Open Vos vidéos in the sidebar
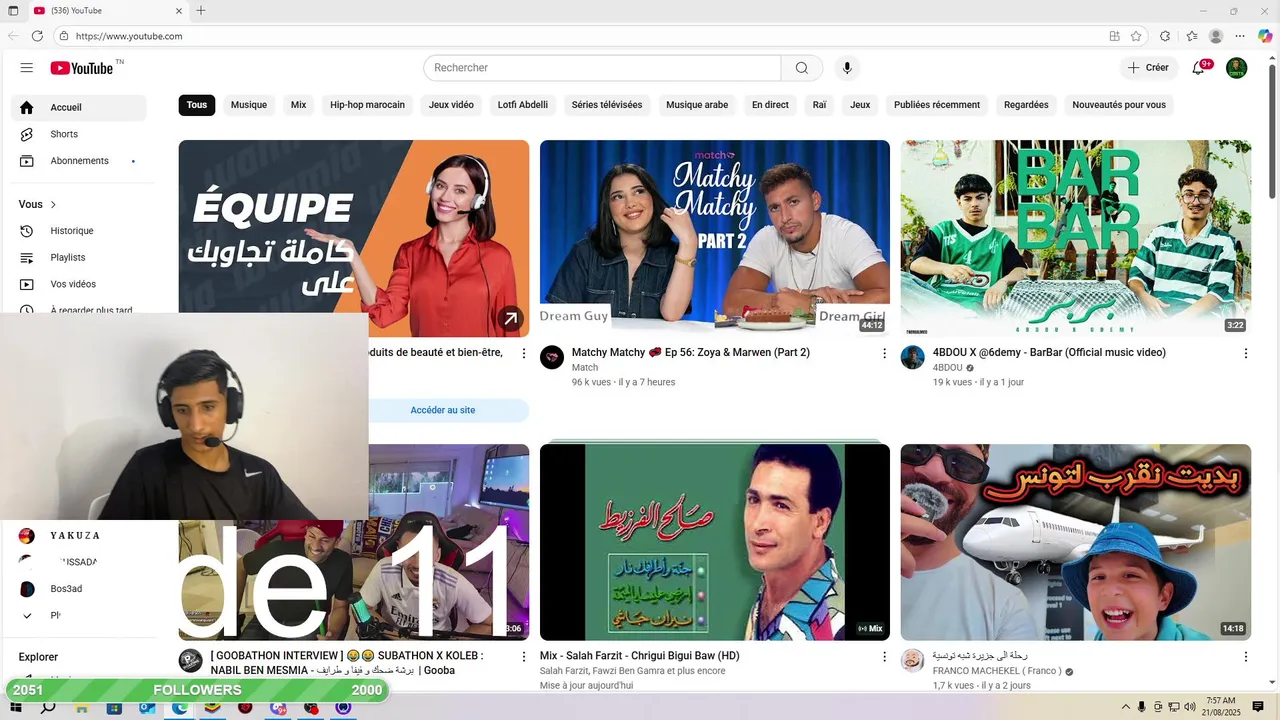This screenshot has width=1280, height=720. 79,284
